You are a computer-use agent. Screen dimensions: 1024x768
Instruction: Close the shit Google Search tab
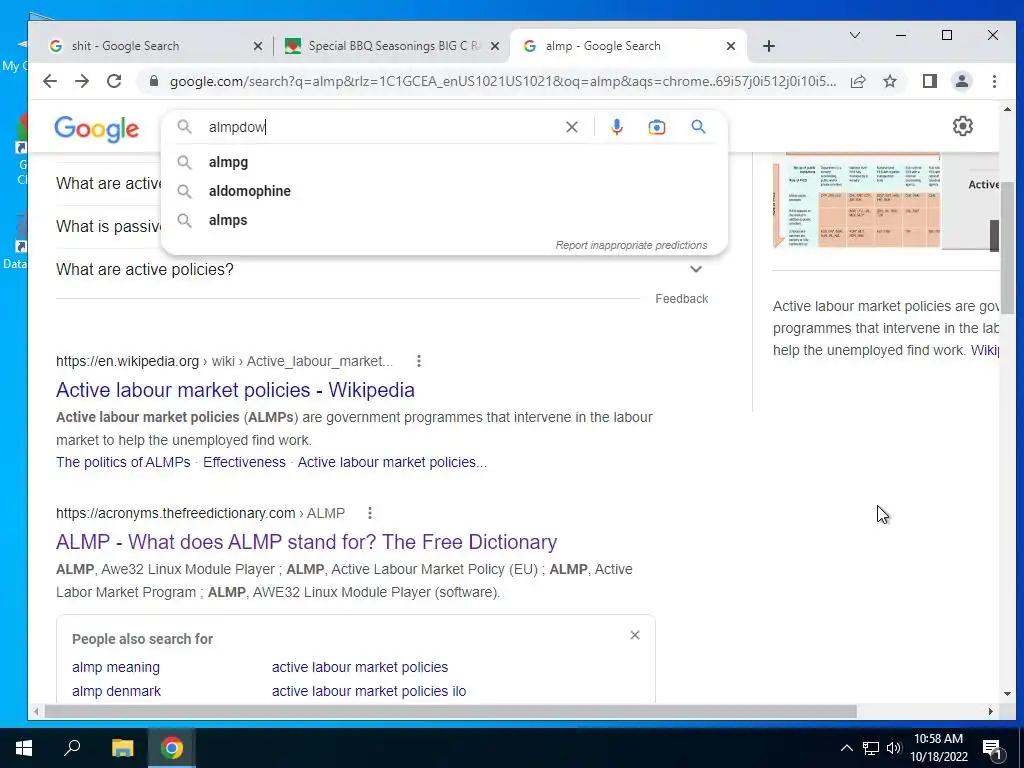point(258,46)
